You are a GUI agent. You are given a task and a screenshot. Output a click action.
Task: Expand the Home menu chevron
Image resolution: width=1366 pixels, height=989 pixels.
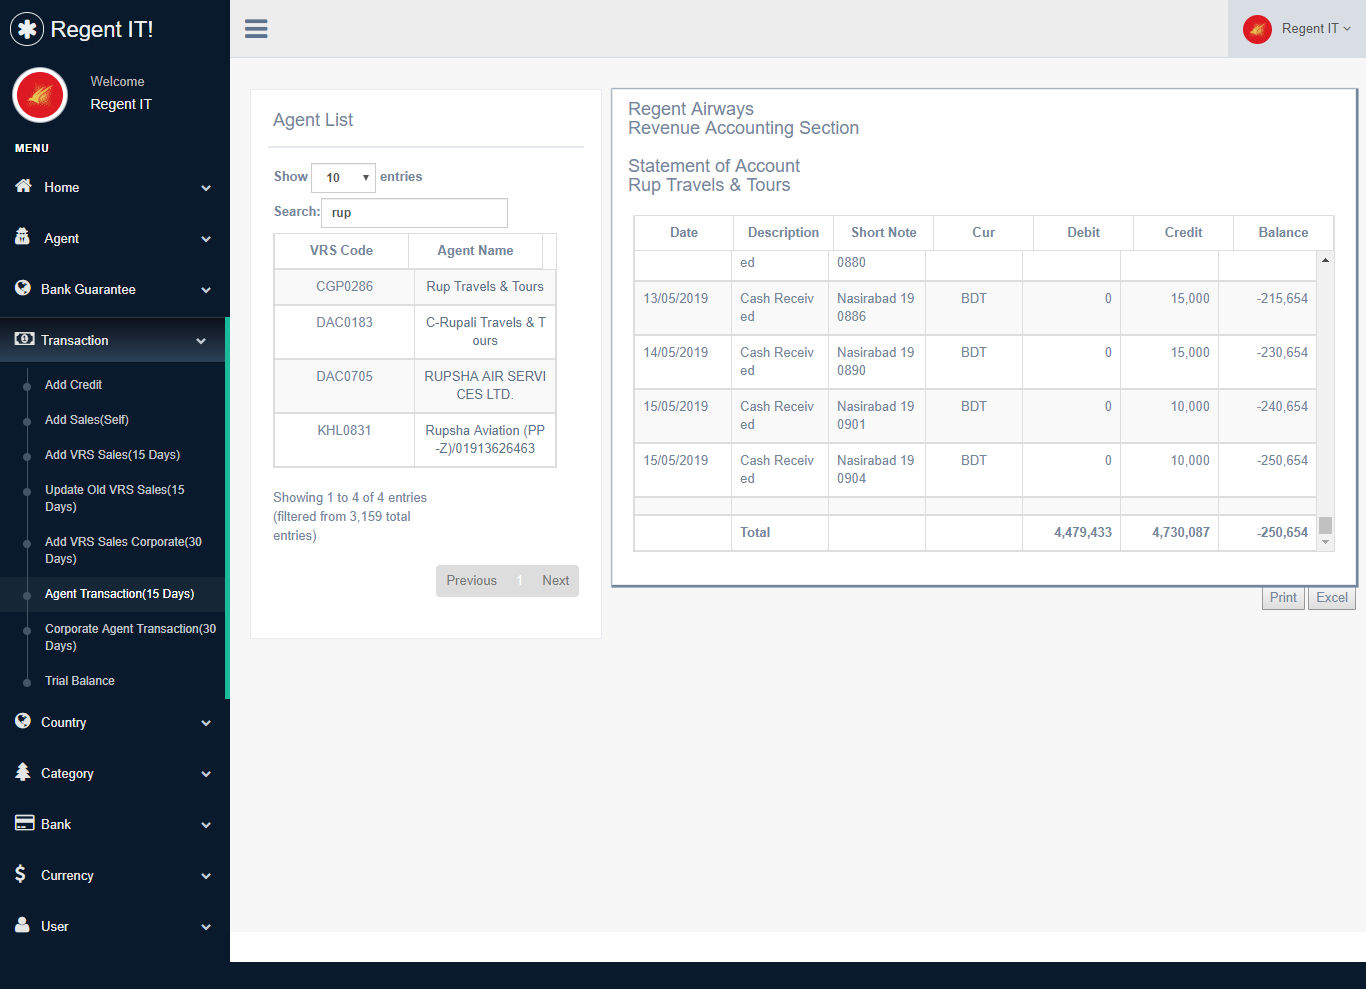tap(206, 188)
